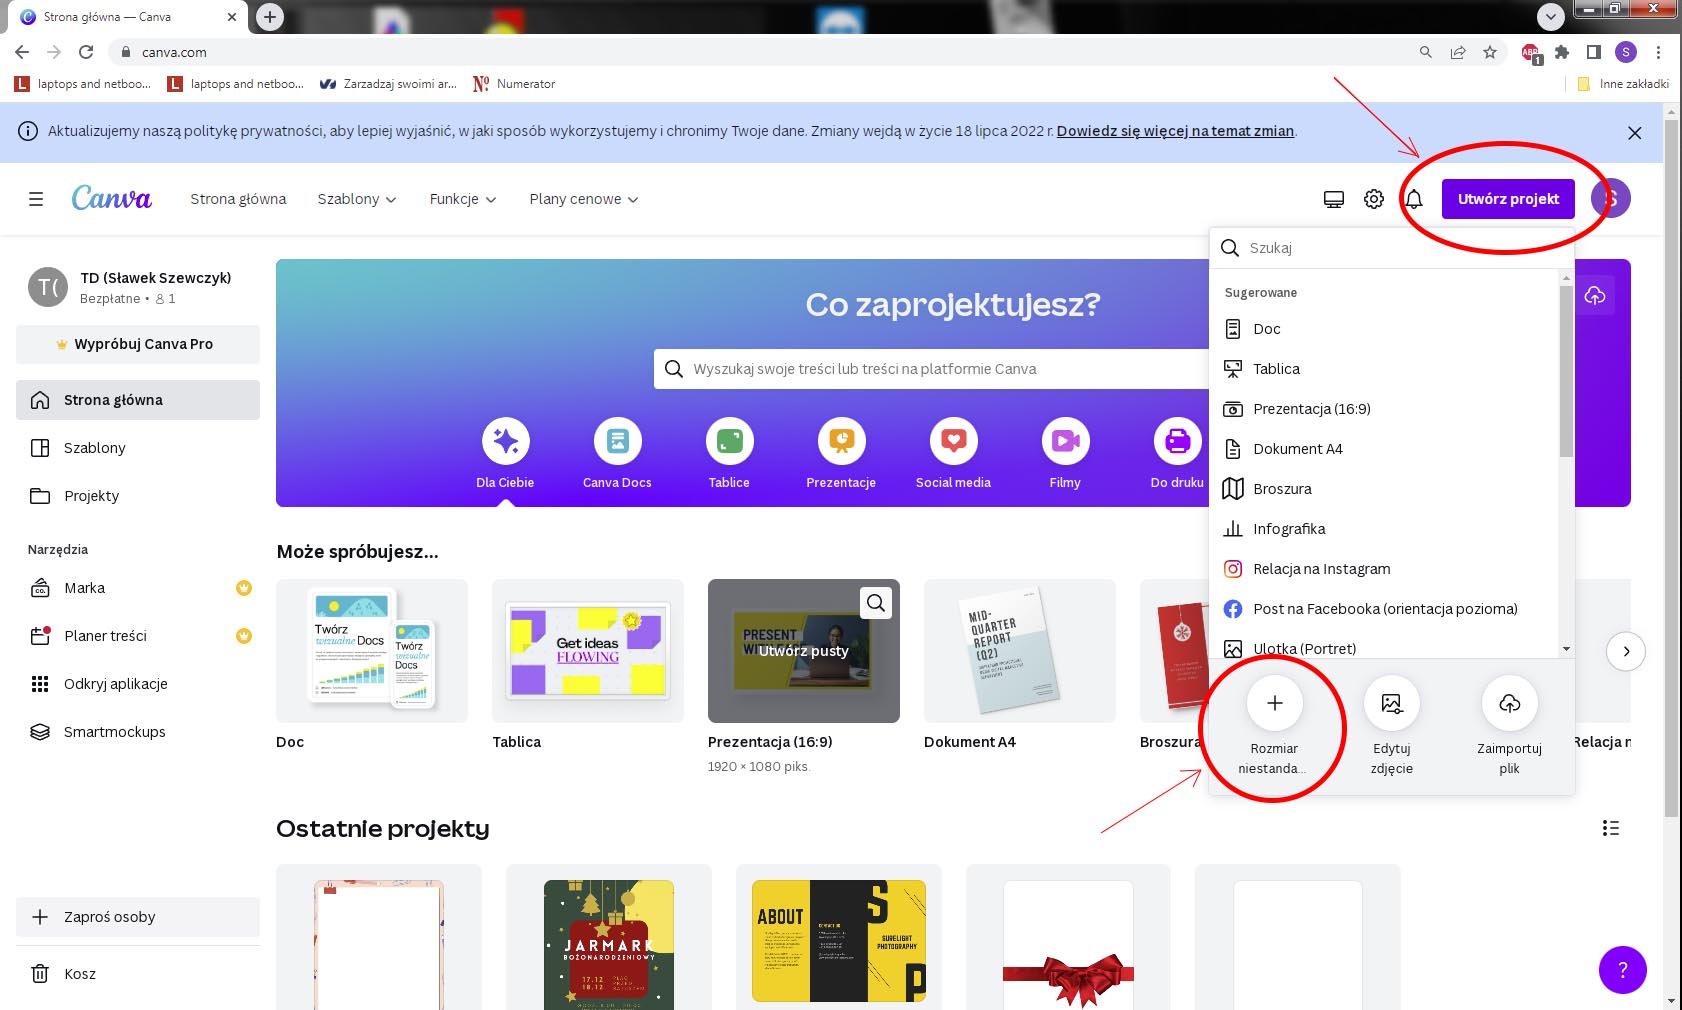1682x1010 pixels.
Task: Reload the page in browser
Action: tap(86, 52)
